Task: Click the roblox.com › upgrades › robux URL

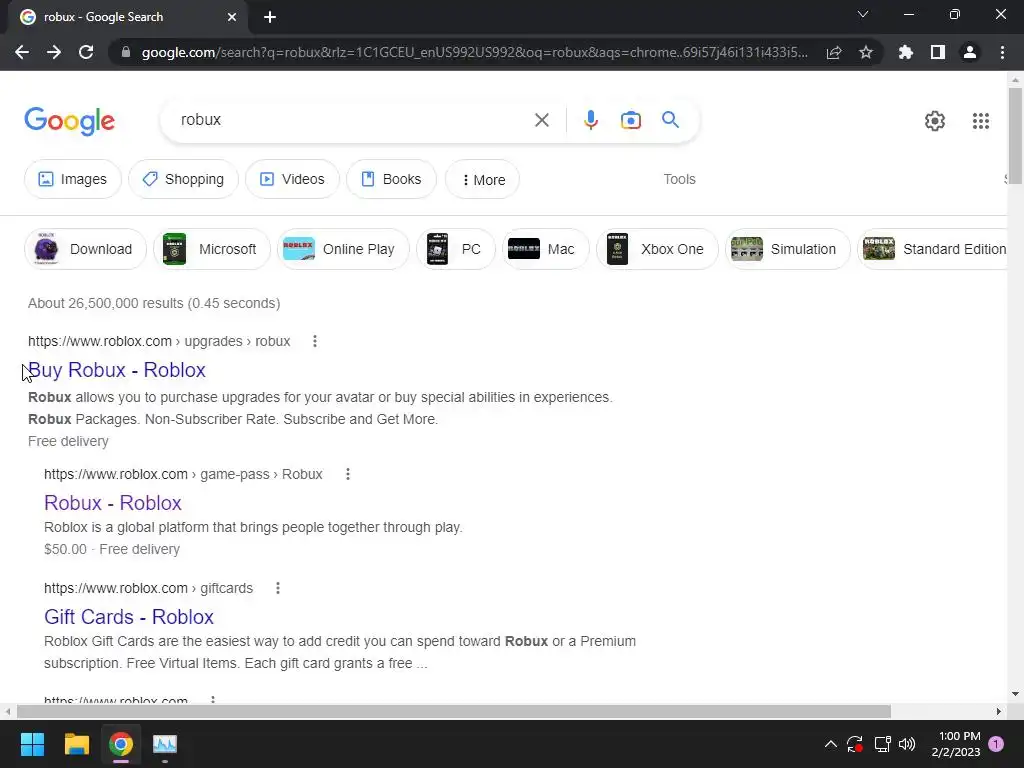Action: coord(159,341)
